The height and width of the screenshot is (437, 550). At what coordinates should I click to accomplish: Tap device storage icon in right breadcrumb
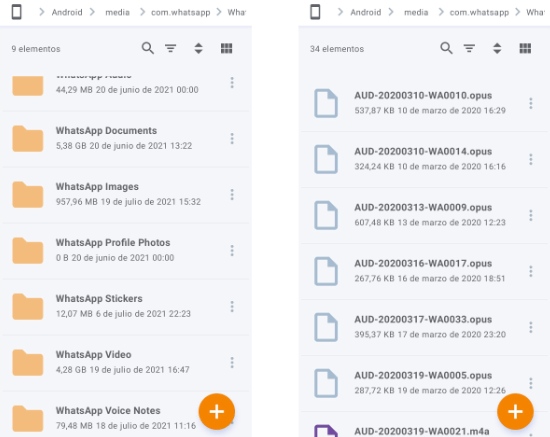[315, 12]
